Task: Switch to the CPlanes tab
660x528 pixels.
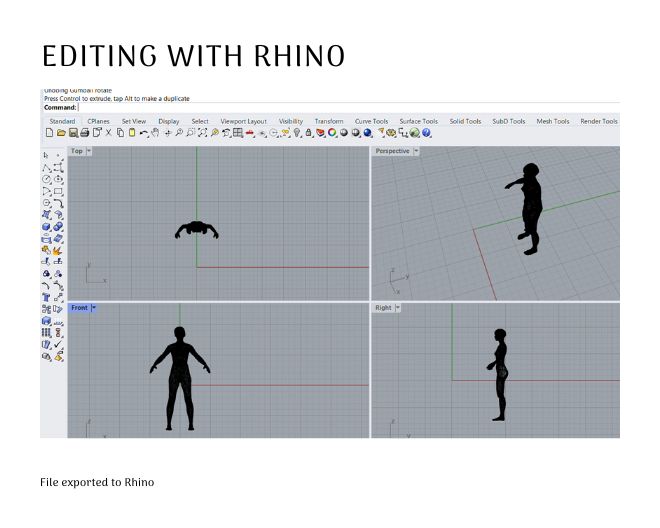Action: coord(98,121)
